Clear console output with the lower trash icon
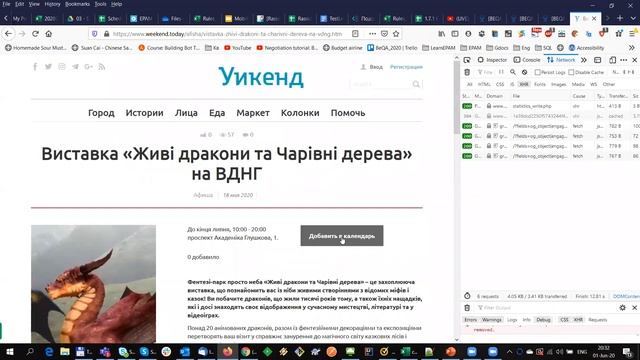 [x=467, y=308]
